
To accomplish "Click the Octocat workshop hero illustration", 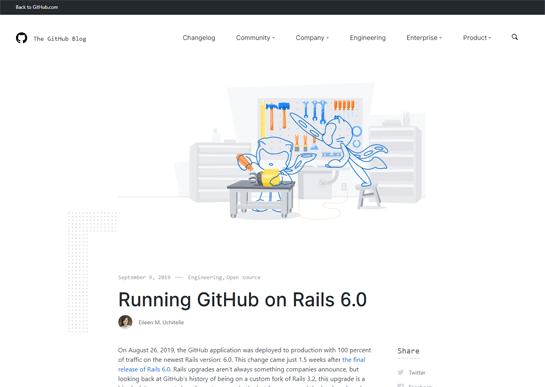I will tap(272, 151).
